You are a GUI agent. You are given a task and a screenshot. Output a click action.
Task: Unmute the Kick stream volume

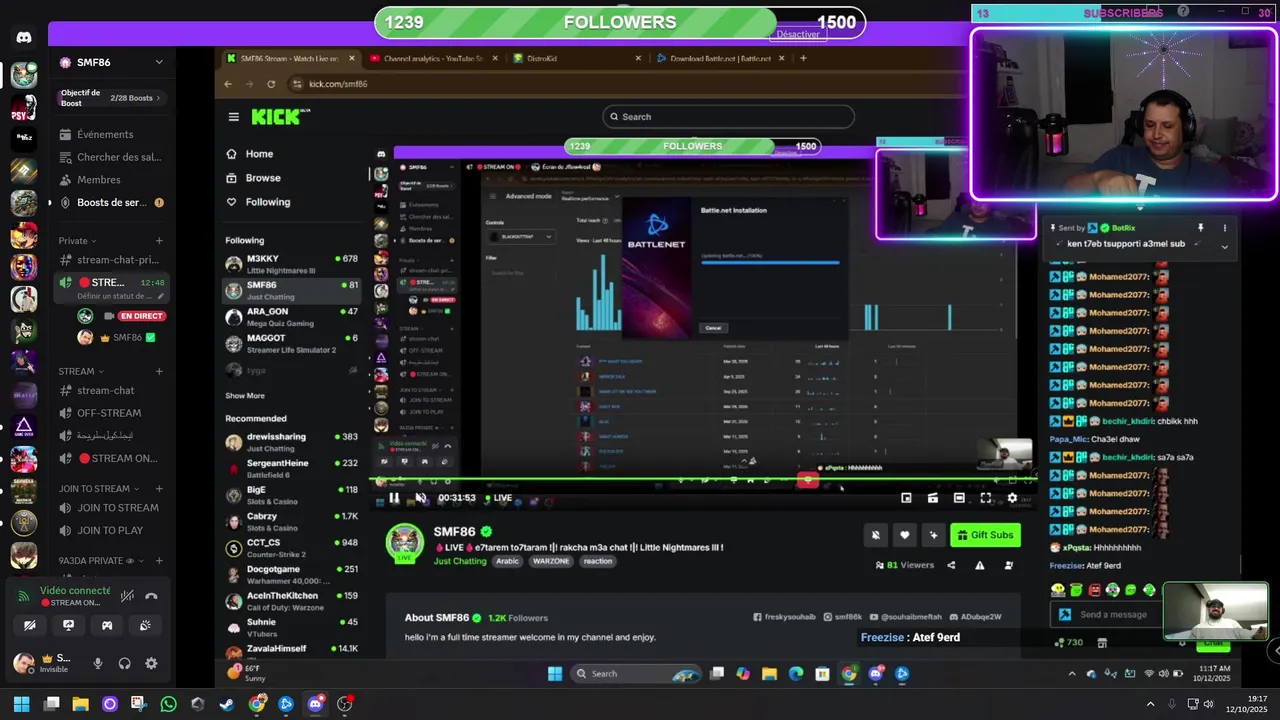[x=420, y=497]
